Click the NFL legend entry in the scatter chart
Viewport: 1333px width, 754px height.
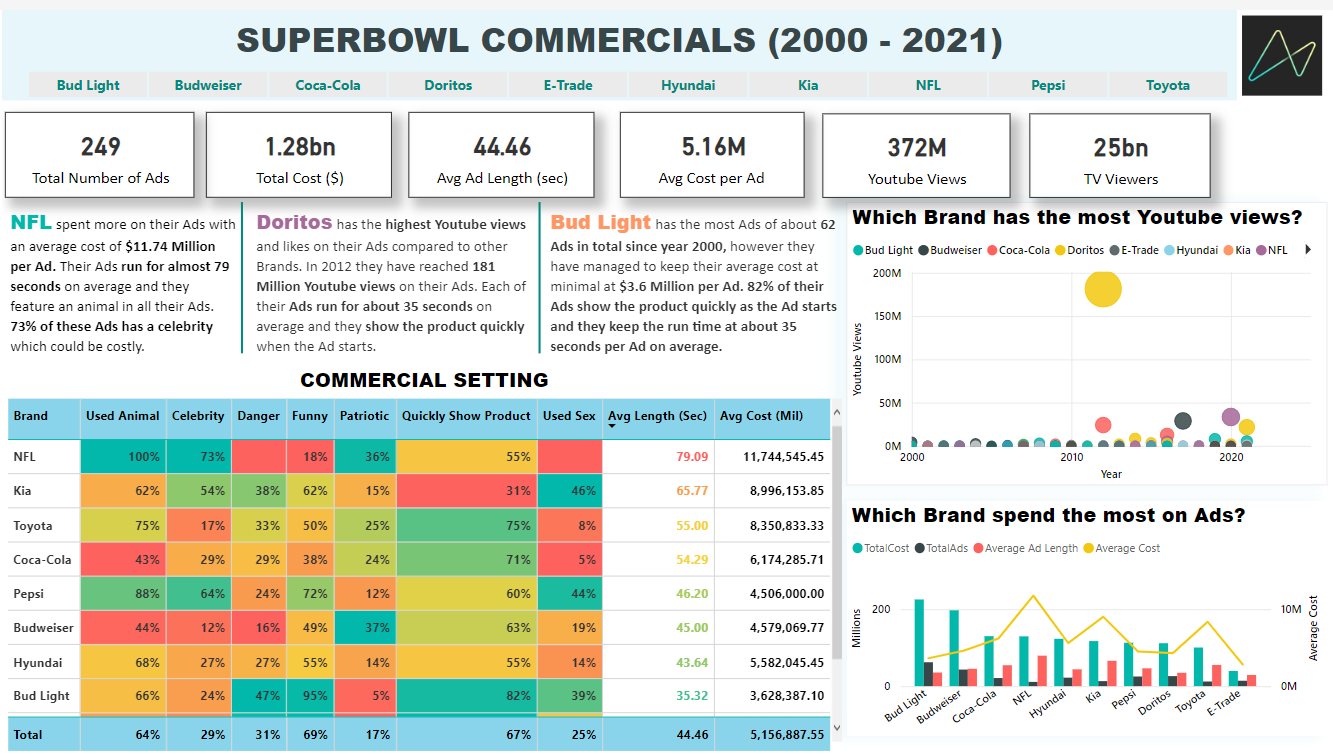pyautogui.click(x=1272, y=250)
